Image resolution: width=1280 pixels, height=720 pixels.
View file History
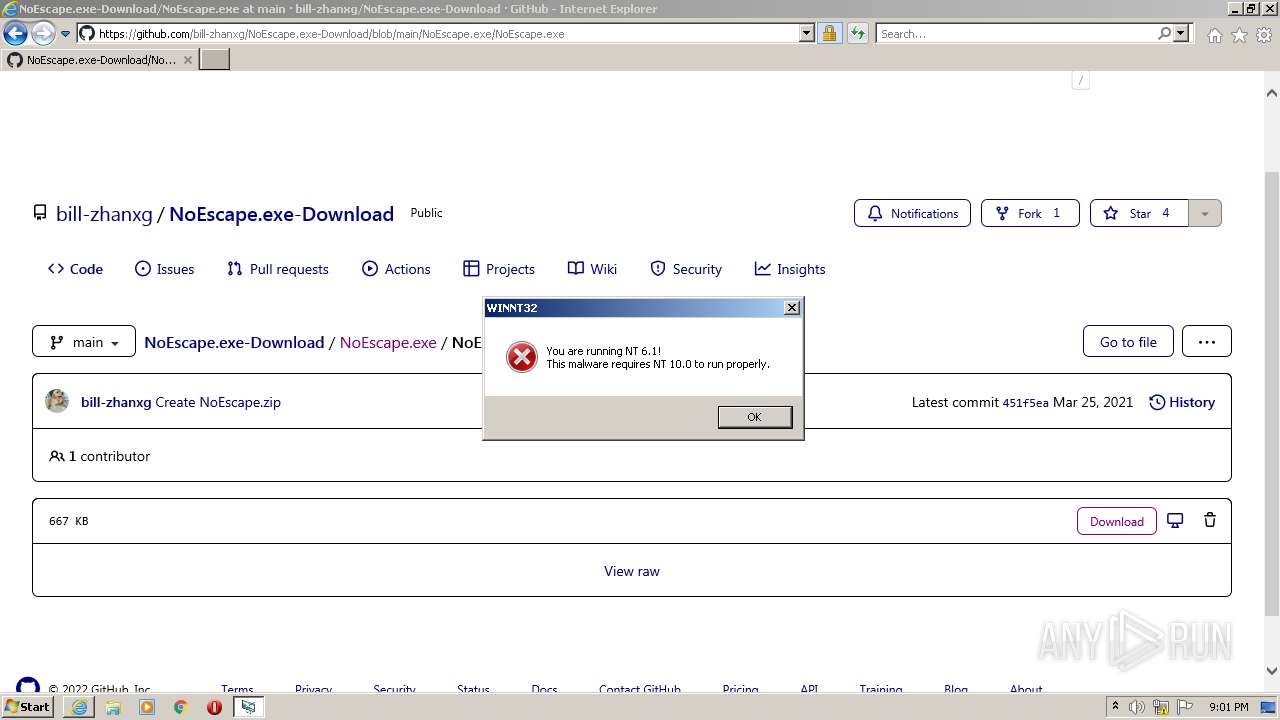pos(1182,402)
